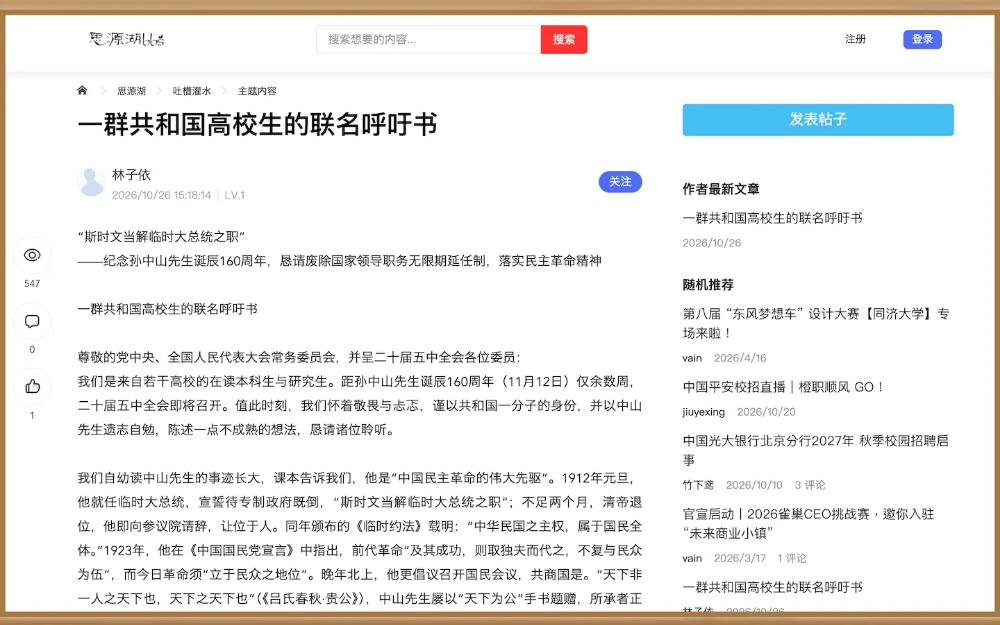Click date 2026/10/20 beside jiuyexing
This screenshot has width=1000, height=625.
pos(766,412)
